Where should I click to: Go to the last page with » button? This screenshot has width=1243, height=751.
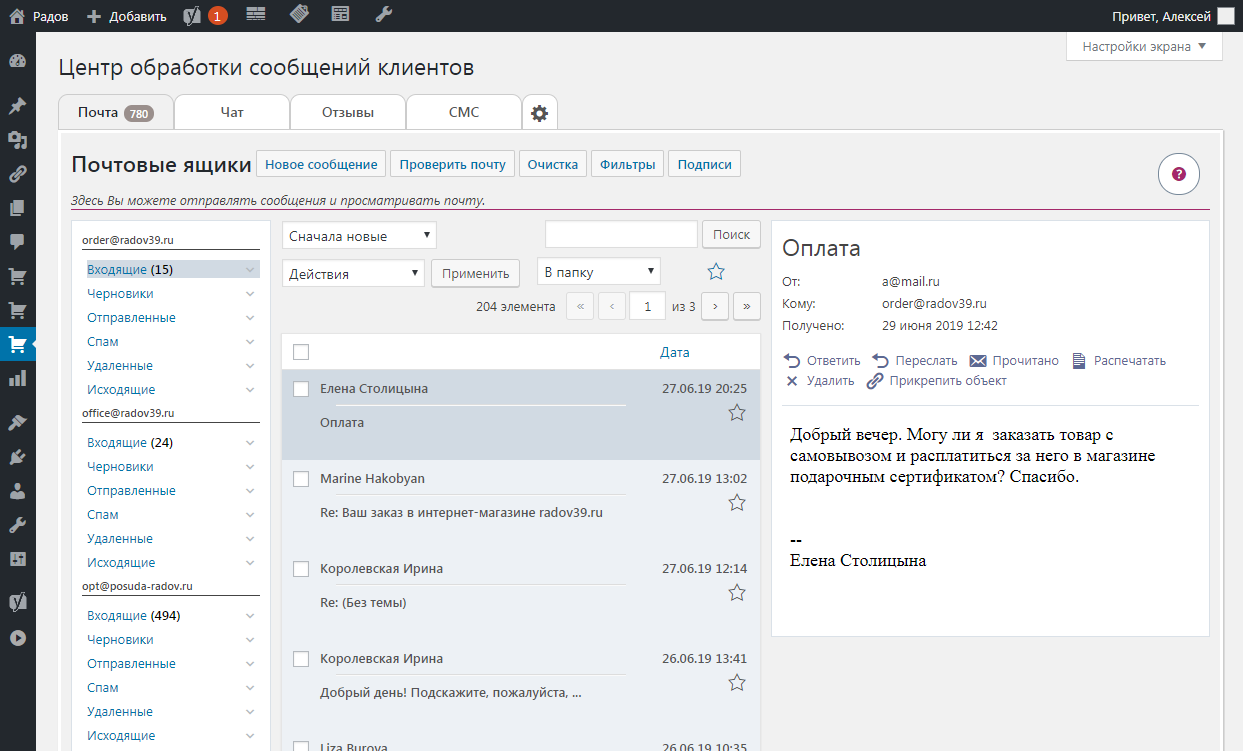pyautogui.click(x=747, y=306)
